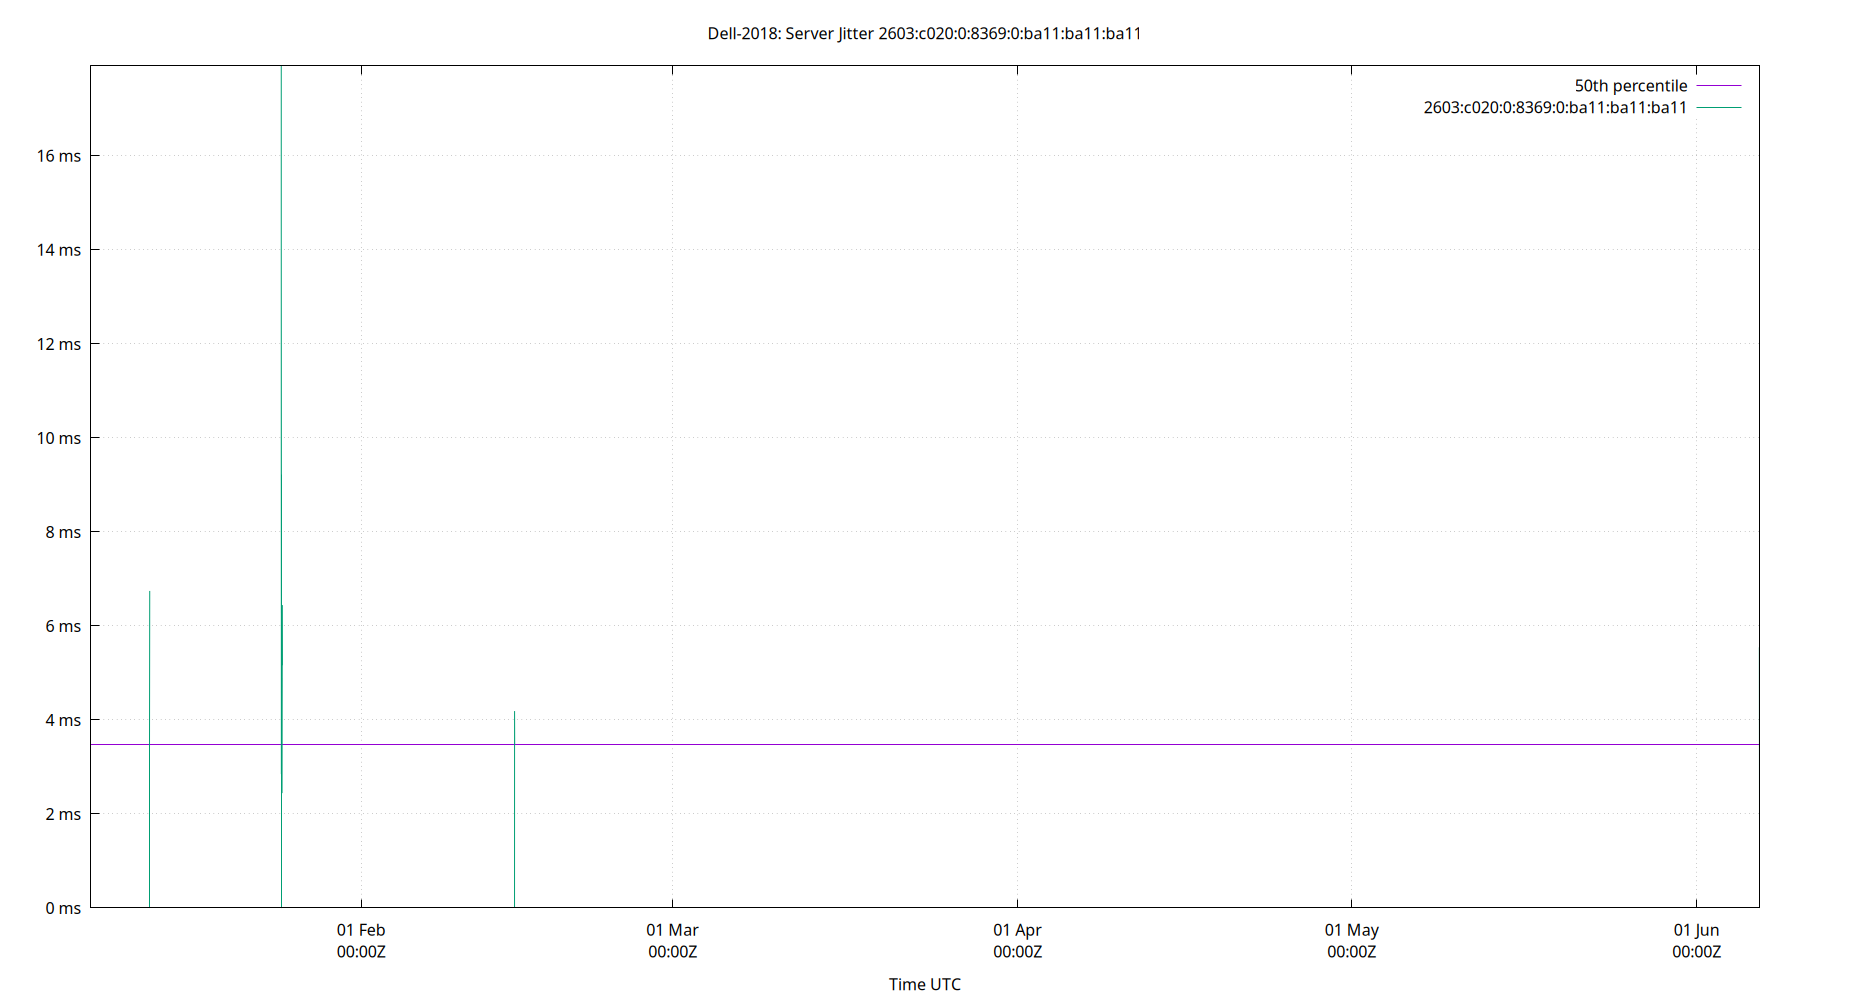The image size is (1850, 1000).
Task: Click the 16 ms y-axis label
Action: coord(61,155)
